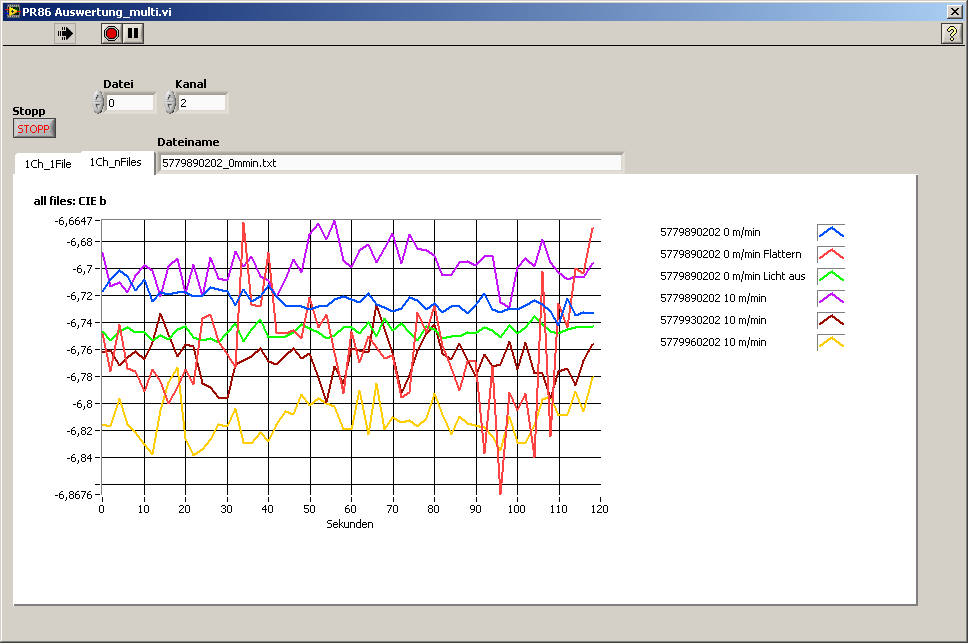
Task: Adjust the Kanal increment/decrement stepper
Action: point(170,102)
